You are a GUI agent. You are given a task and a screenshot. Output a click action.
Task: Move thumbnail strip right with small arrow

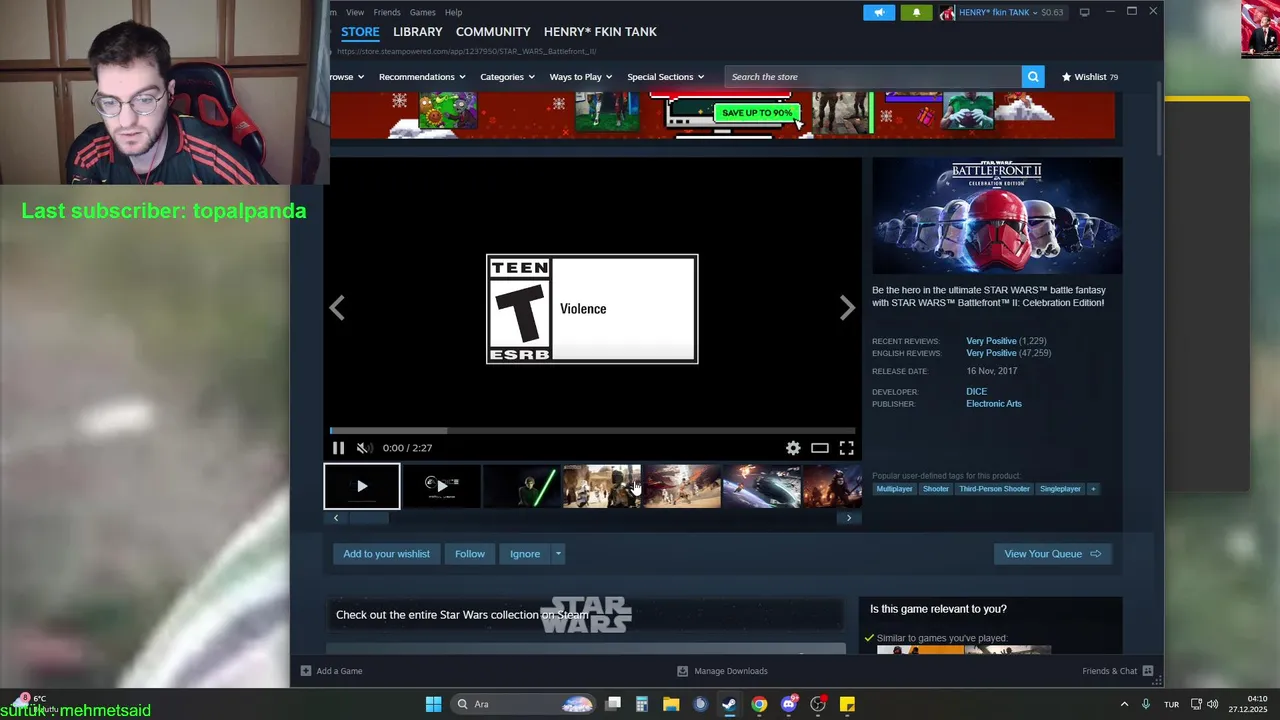(849, 518)
